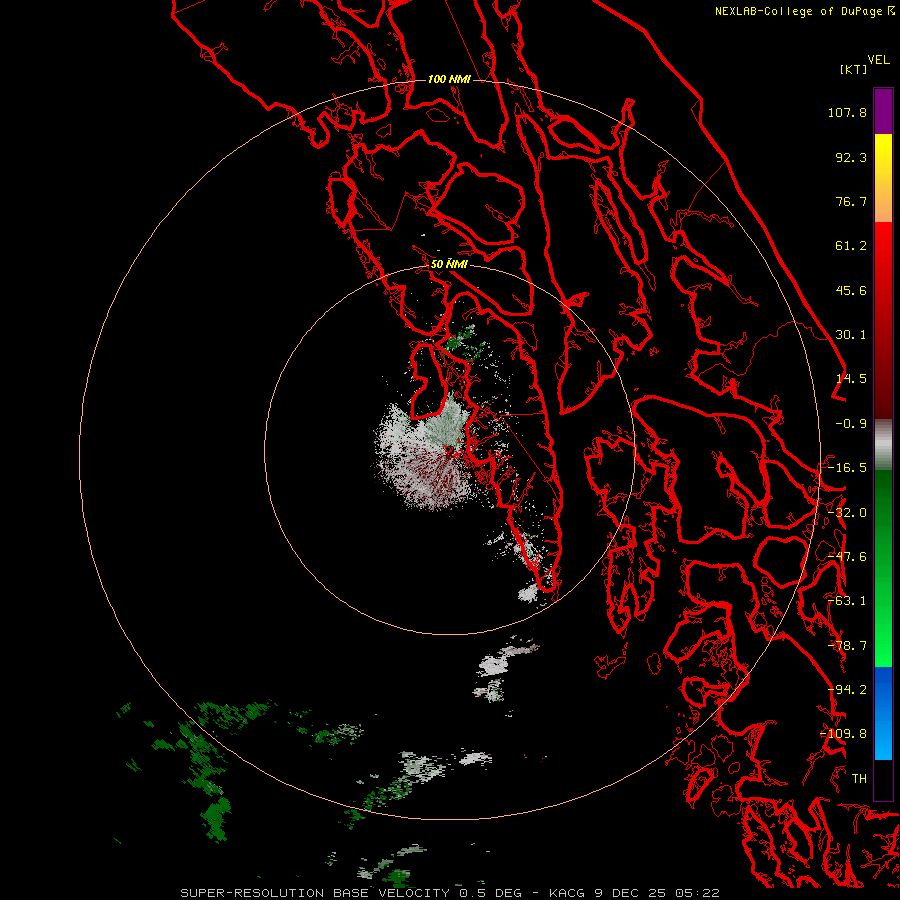Click the NEXLAB-College of DuPage label

(804, 11)
